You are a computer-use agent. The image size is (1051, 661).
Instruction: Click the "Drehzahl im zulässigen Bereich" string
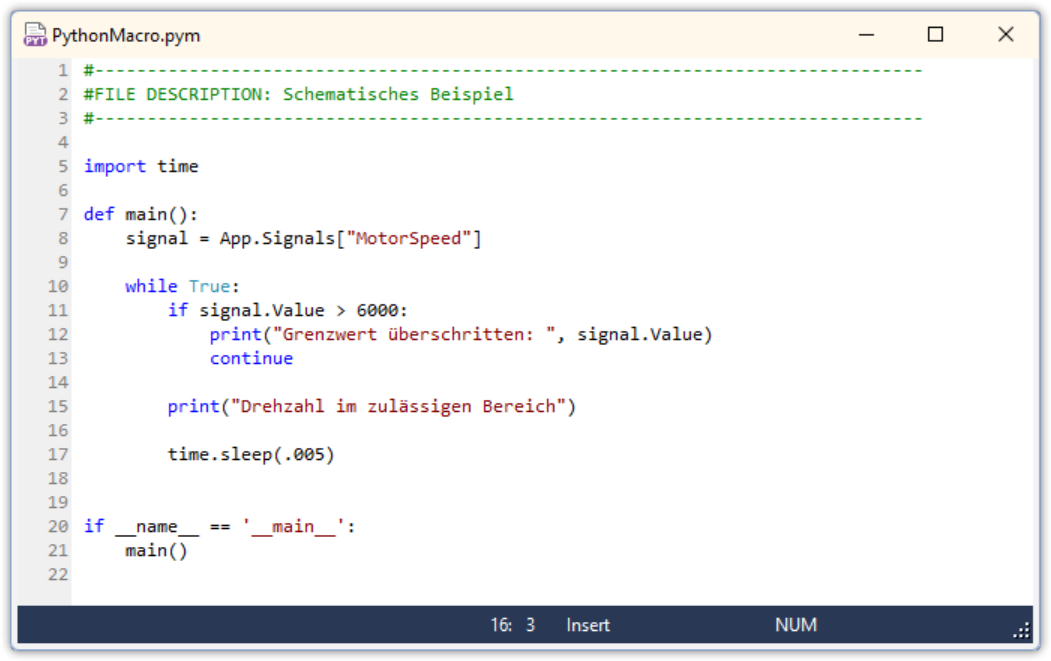[398, 406]
